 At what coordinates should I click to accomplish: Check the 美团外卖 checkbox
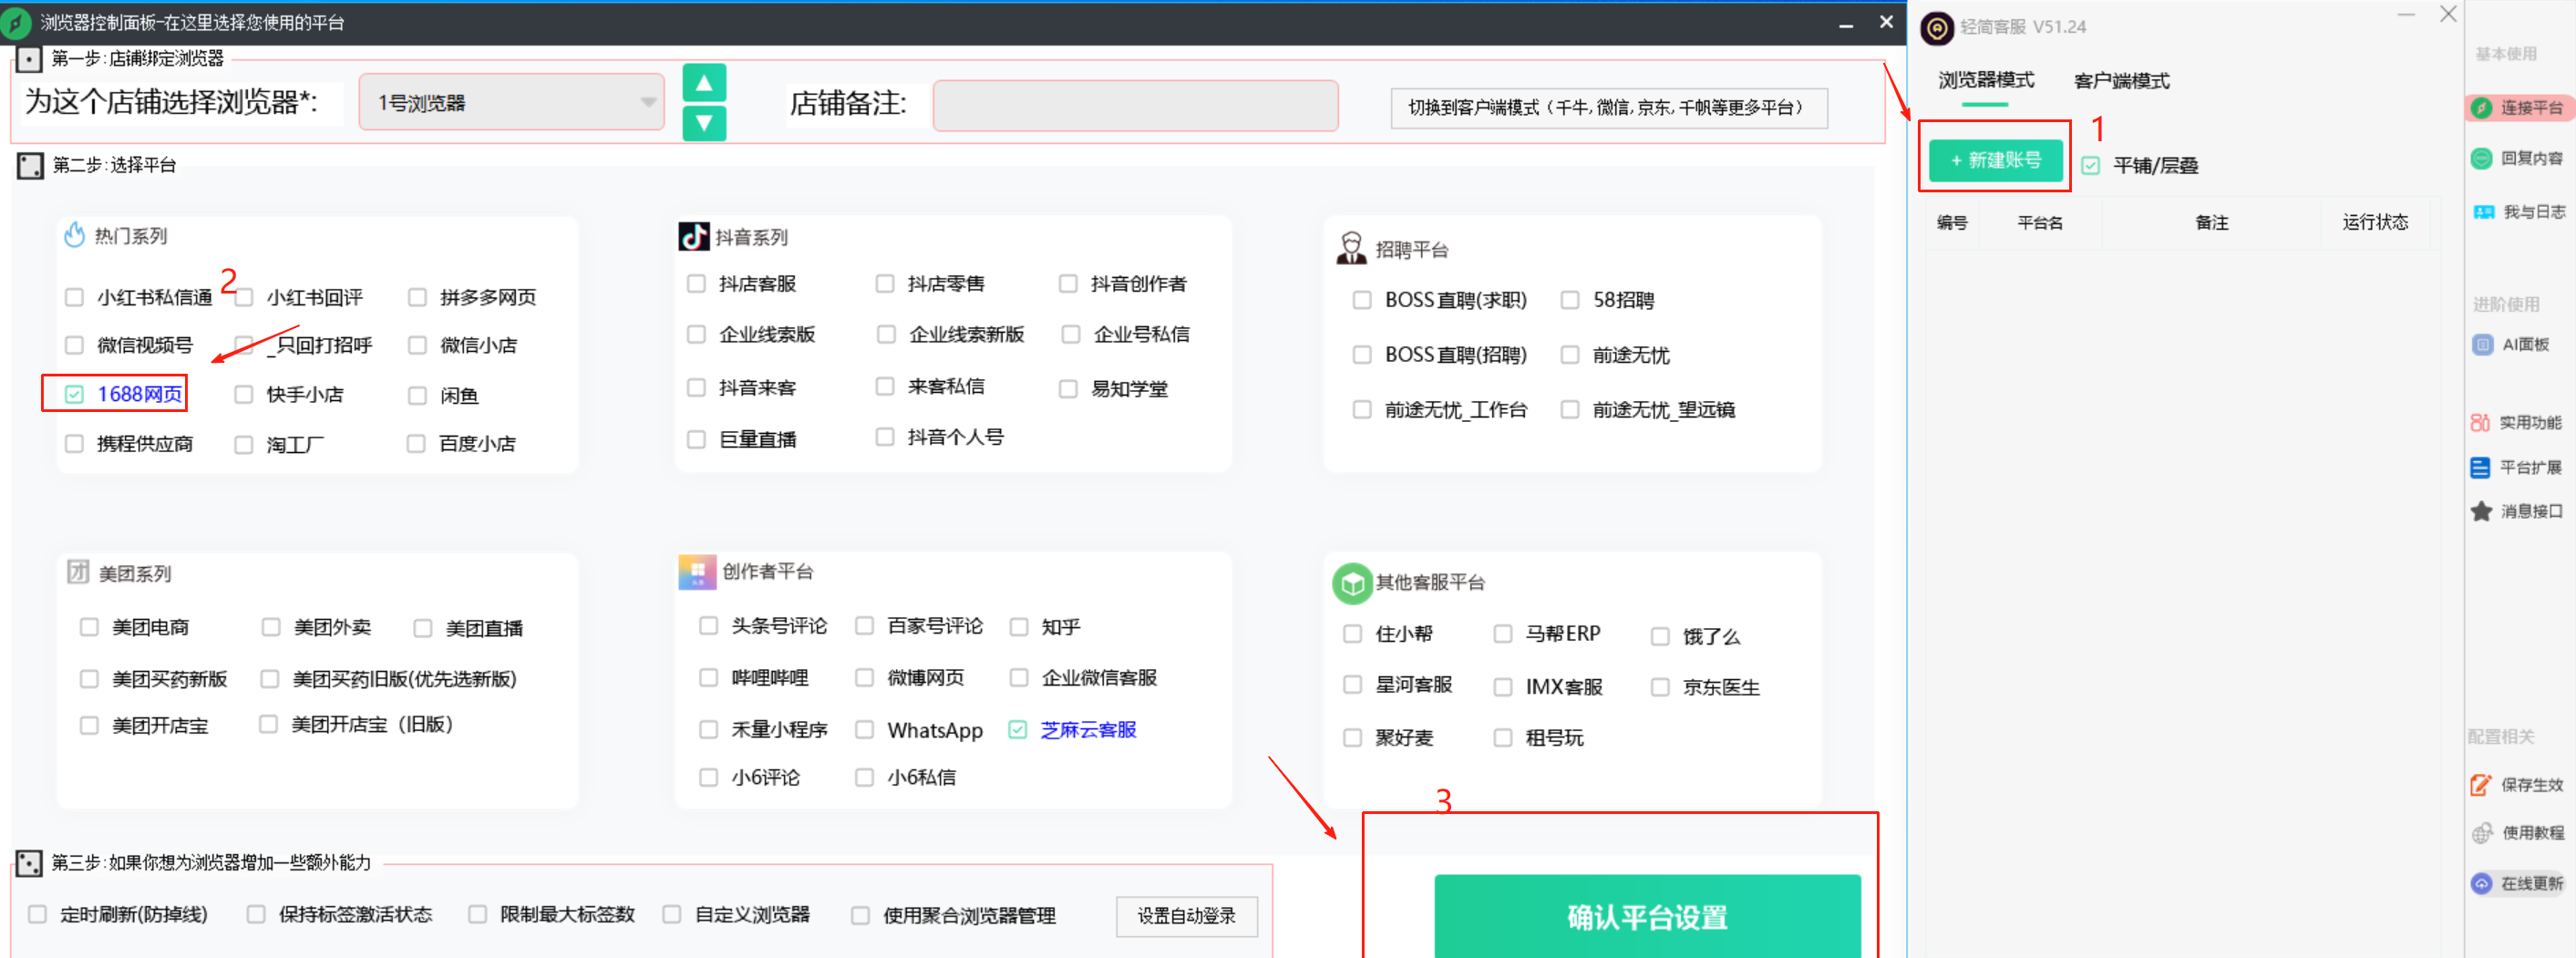(x=270, y=627)
